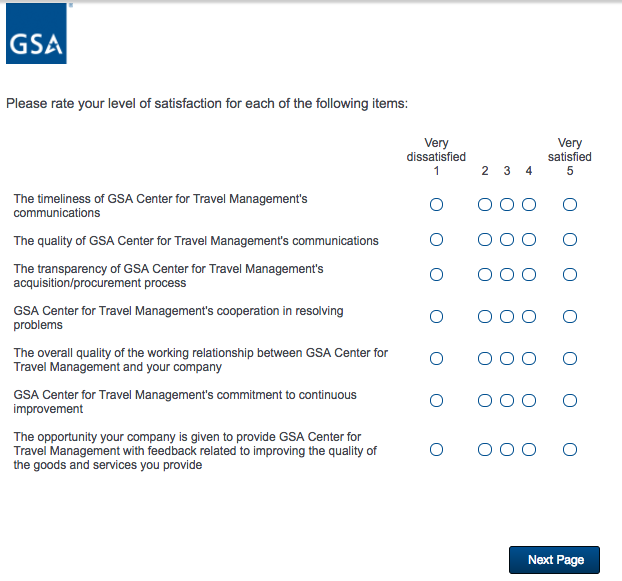Go to the Next Page

click(555, 560)
